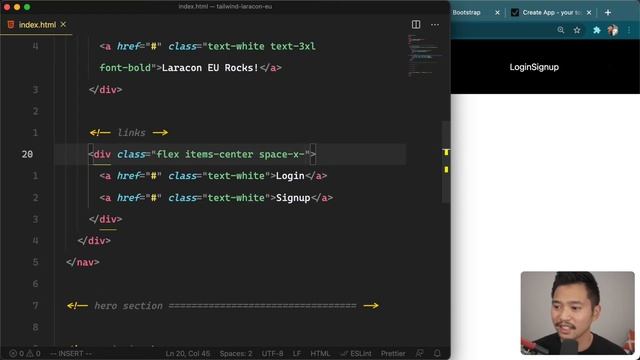Viewport: 640px width, 360px height.
Task: Click the LoginSignup link in browser page
Action: [534, 67]
